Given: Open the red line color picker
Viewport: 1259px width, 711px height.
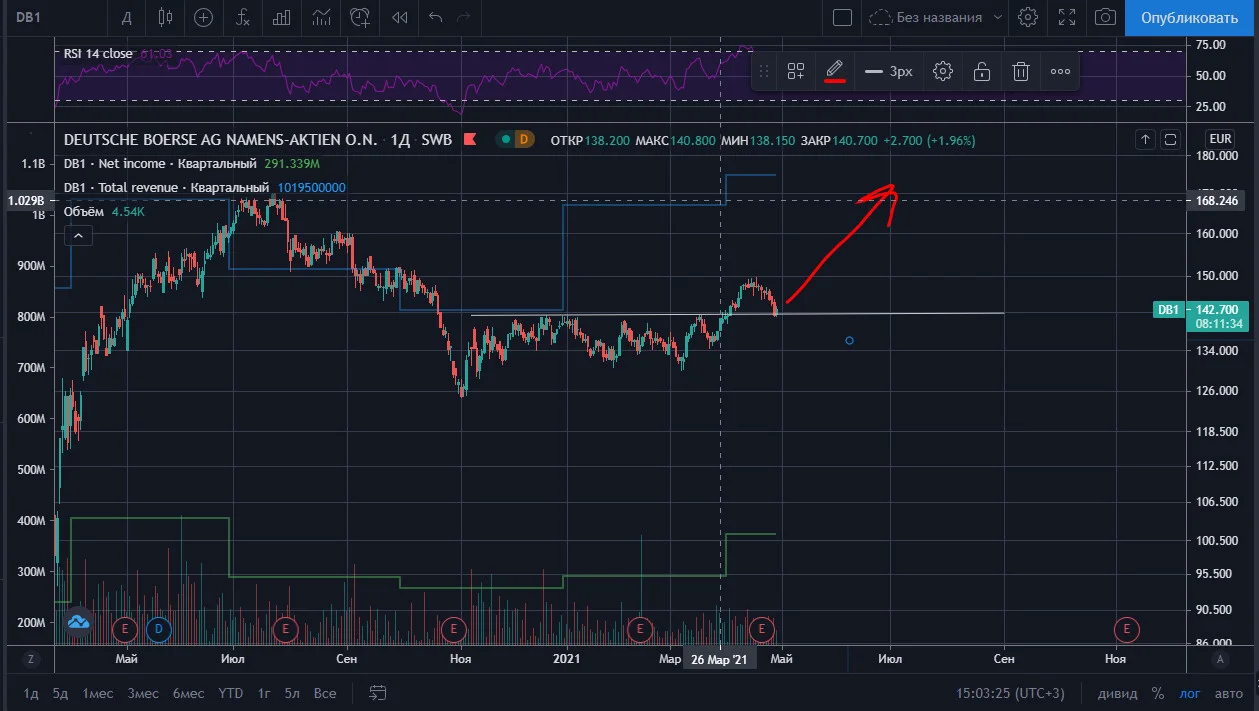Looking at the screenshot, I should (835, 71).
